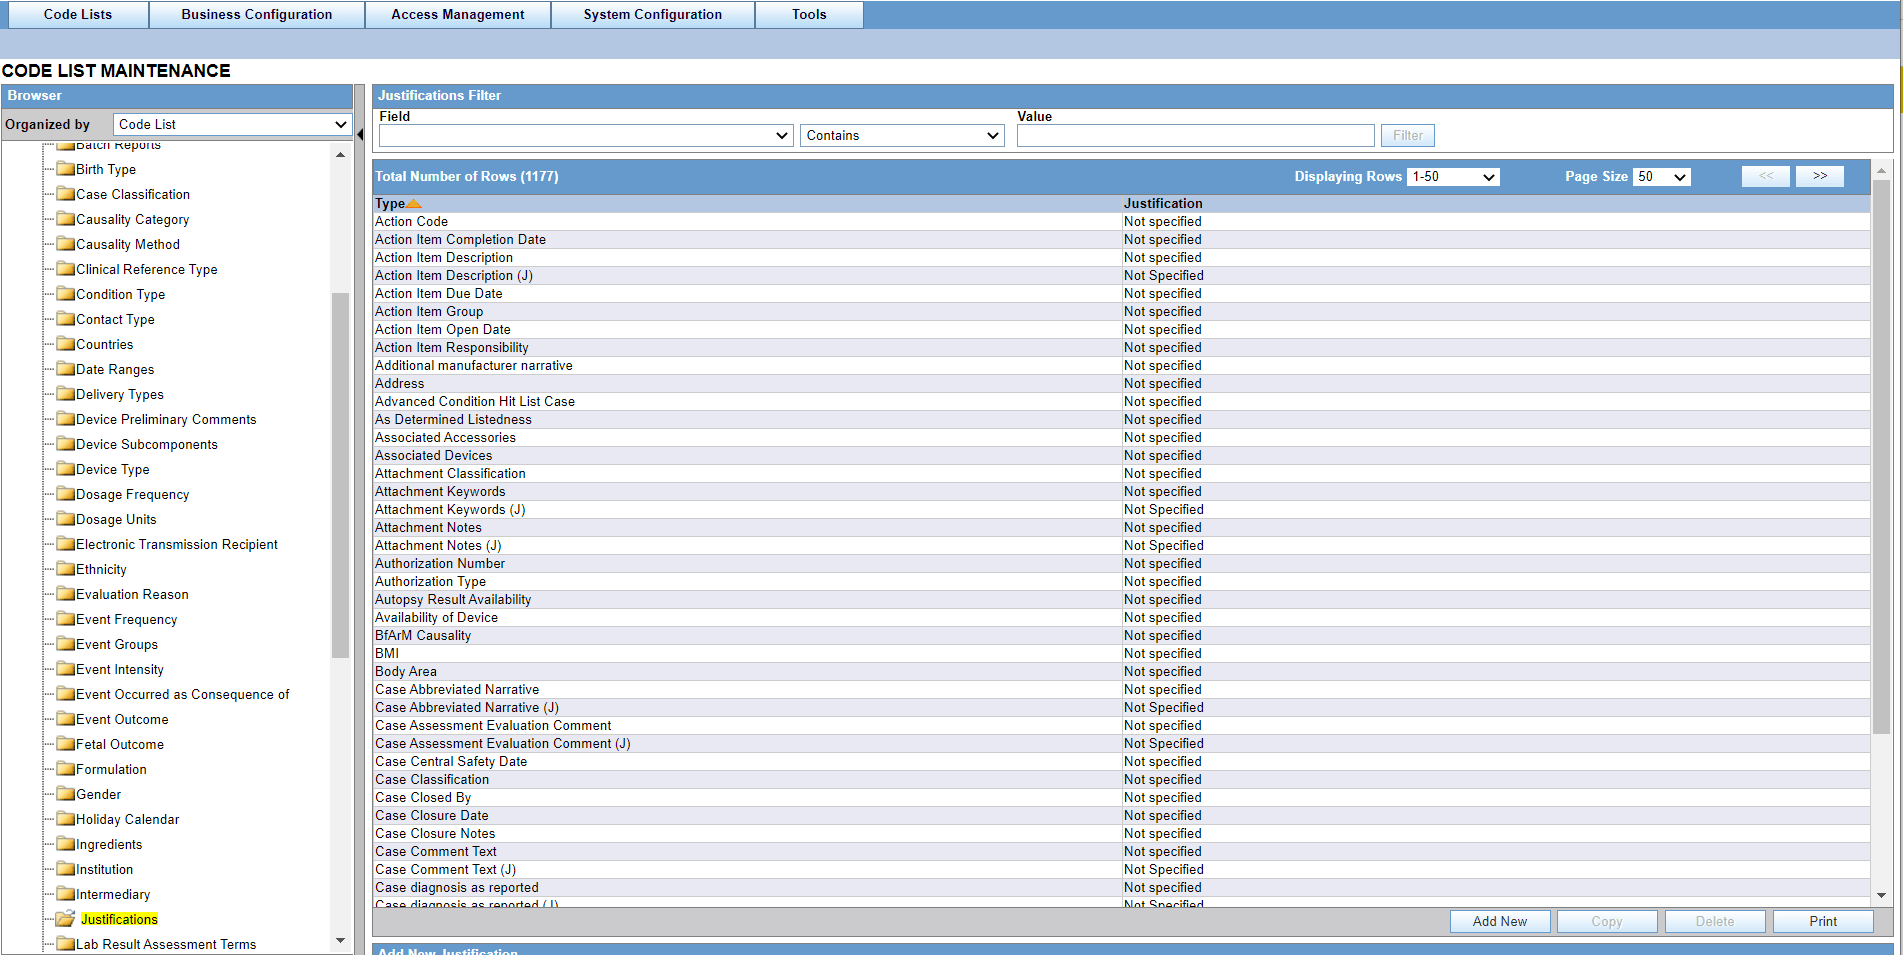Open the Justifications folder icon
The height and width of the screenshot is (955, 1903).
[65, 919]
